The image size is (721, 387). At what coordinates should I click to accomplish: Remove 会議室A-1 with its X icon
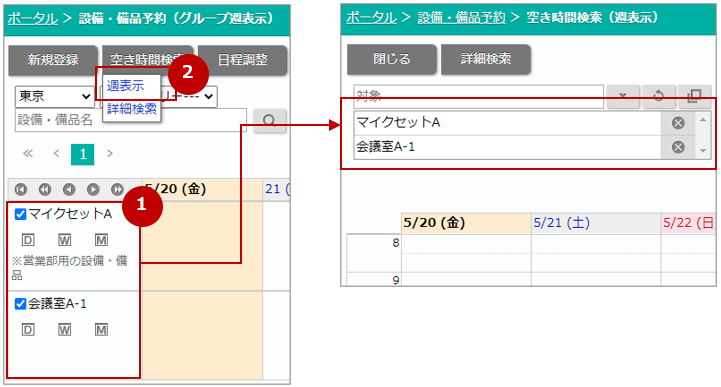point(678,147)
